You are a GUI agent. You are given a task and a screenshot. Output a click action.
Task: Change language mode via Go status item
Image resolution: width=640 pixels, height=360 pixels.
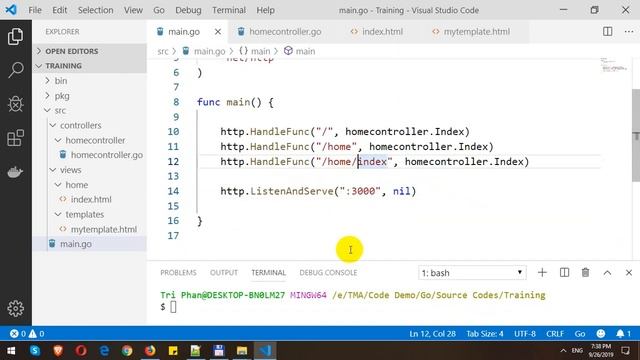click(580, 334)
